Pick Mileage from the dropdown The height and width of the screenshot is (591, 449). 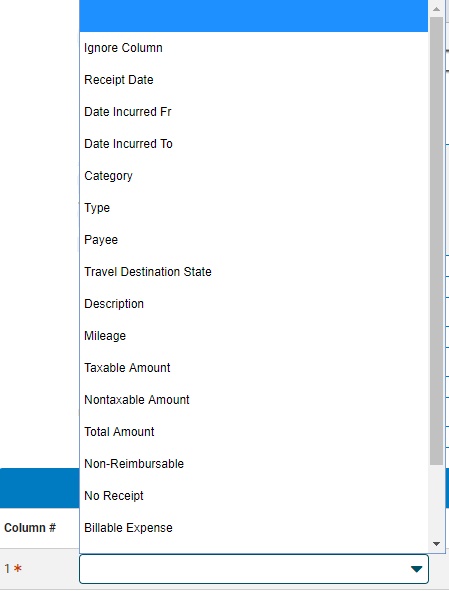click(x=254, y=336)
